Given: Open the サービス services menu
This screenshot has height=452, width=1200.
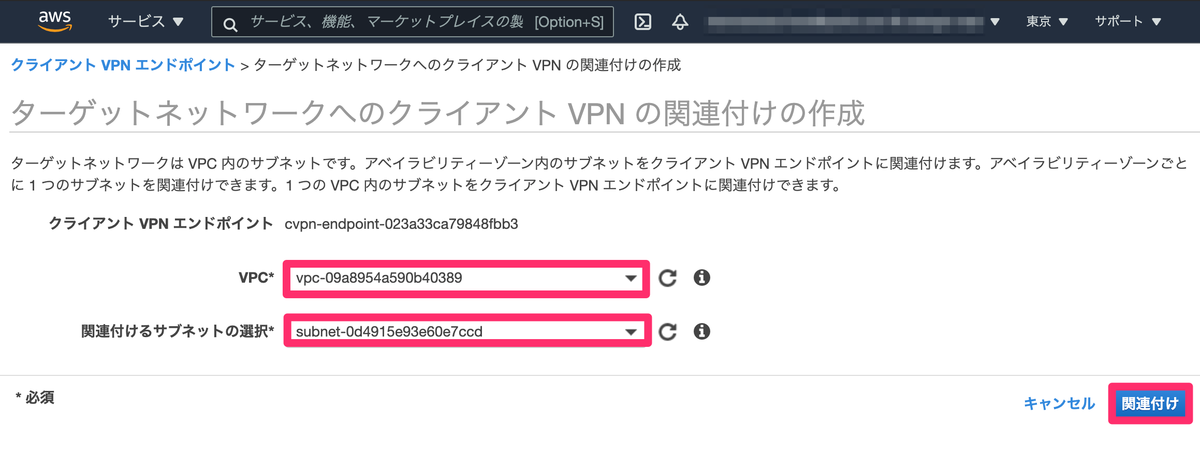Looking at the screenshot, I should [x=146, y=22].
